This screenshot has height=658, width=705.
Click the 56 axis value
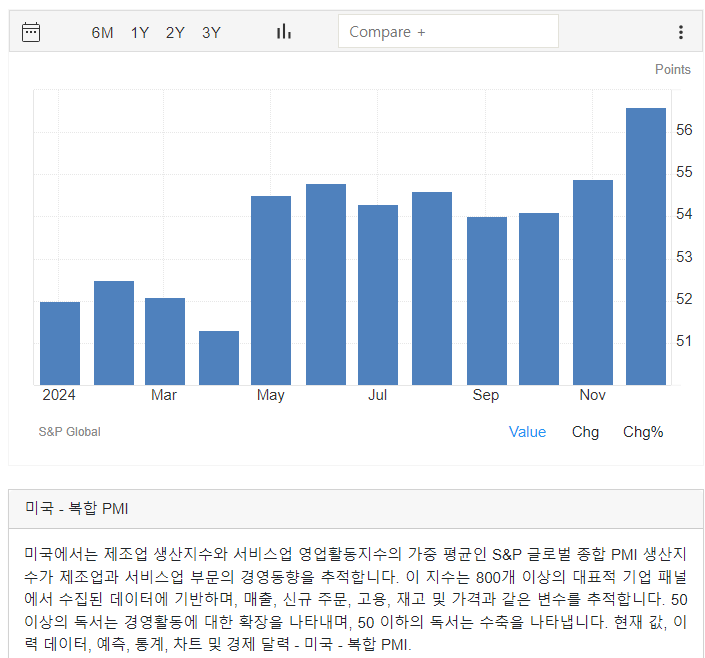pyautogui.click(x=684, y=130)
